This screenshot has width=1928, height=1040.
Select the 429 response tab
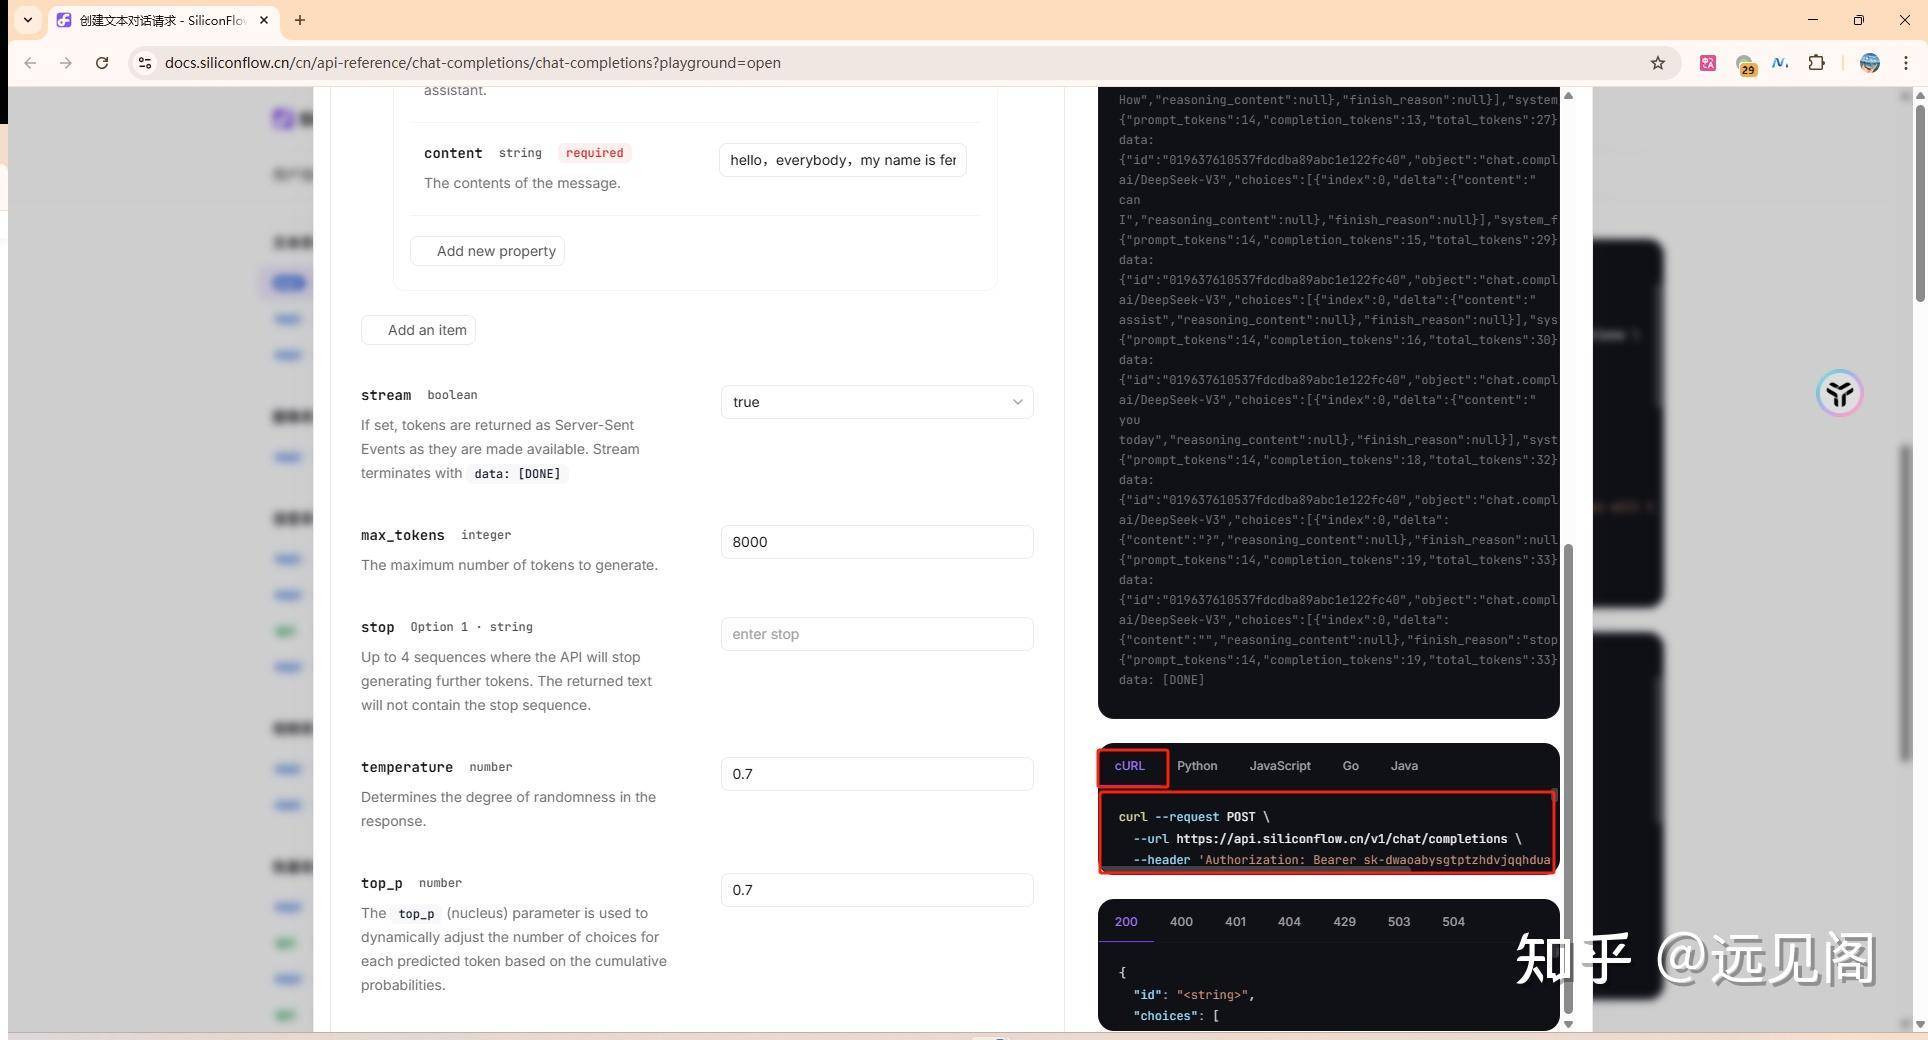[1344, 922]
